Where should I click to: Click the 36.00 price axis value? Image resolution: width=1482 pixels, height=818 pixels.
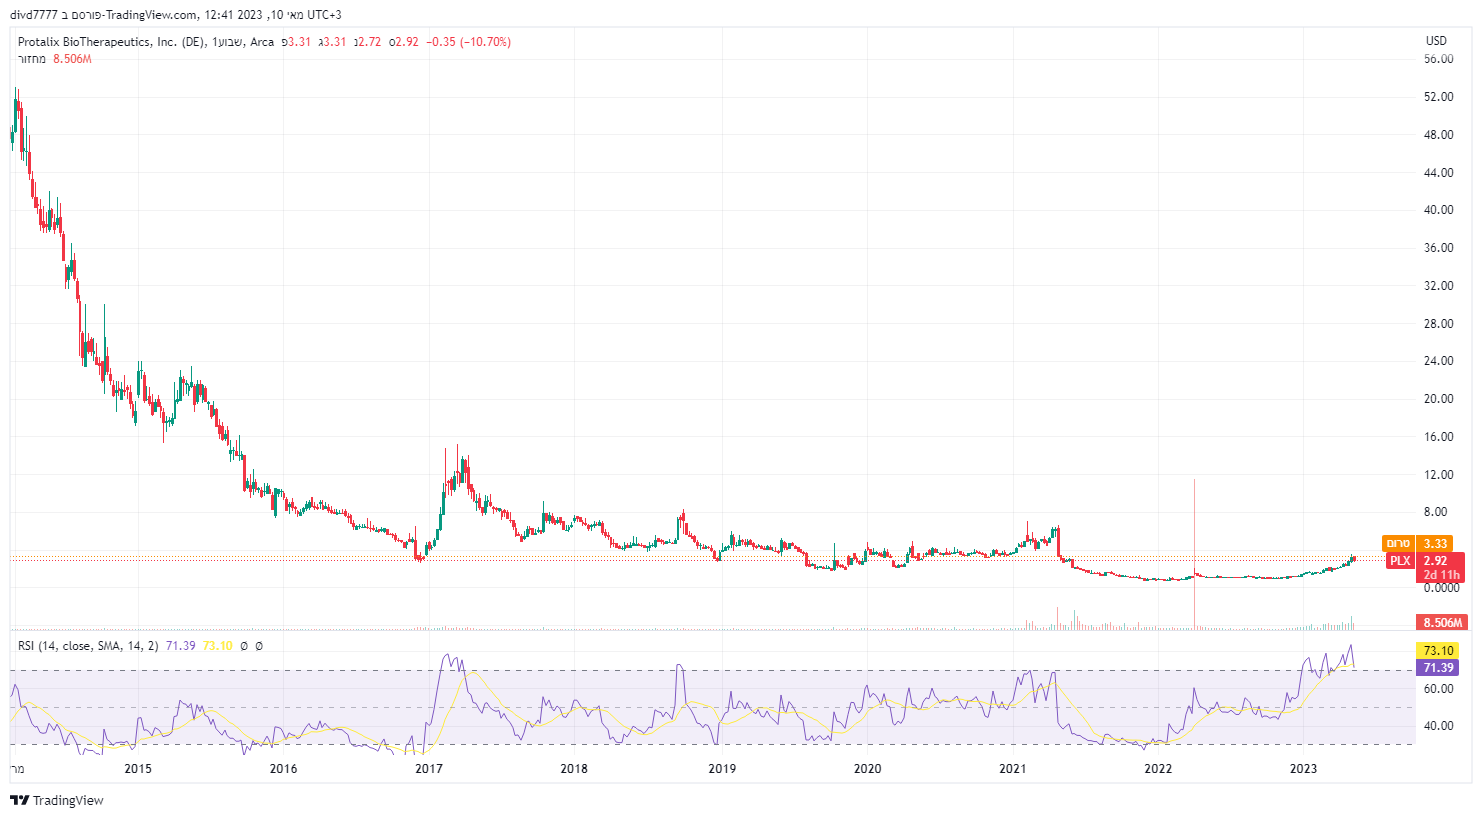(1439, 248)
